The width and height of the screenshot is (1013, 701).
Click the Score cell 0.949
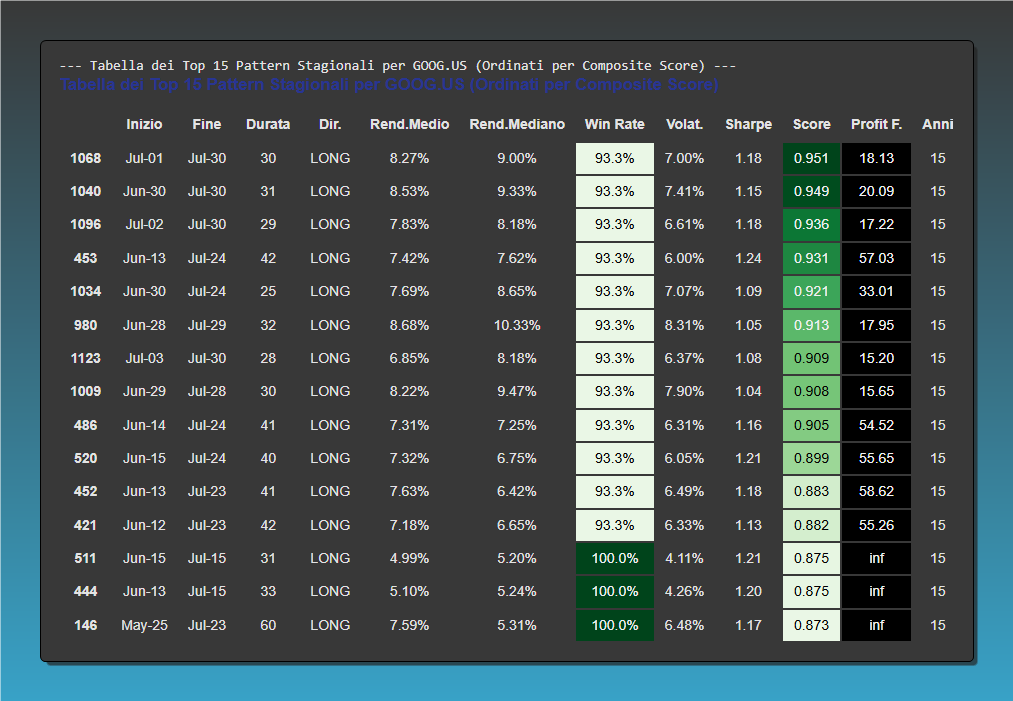[x=811, y=191]
